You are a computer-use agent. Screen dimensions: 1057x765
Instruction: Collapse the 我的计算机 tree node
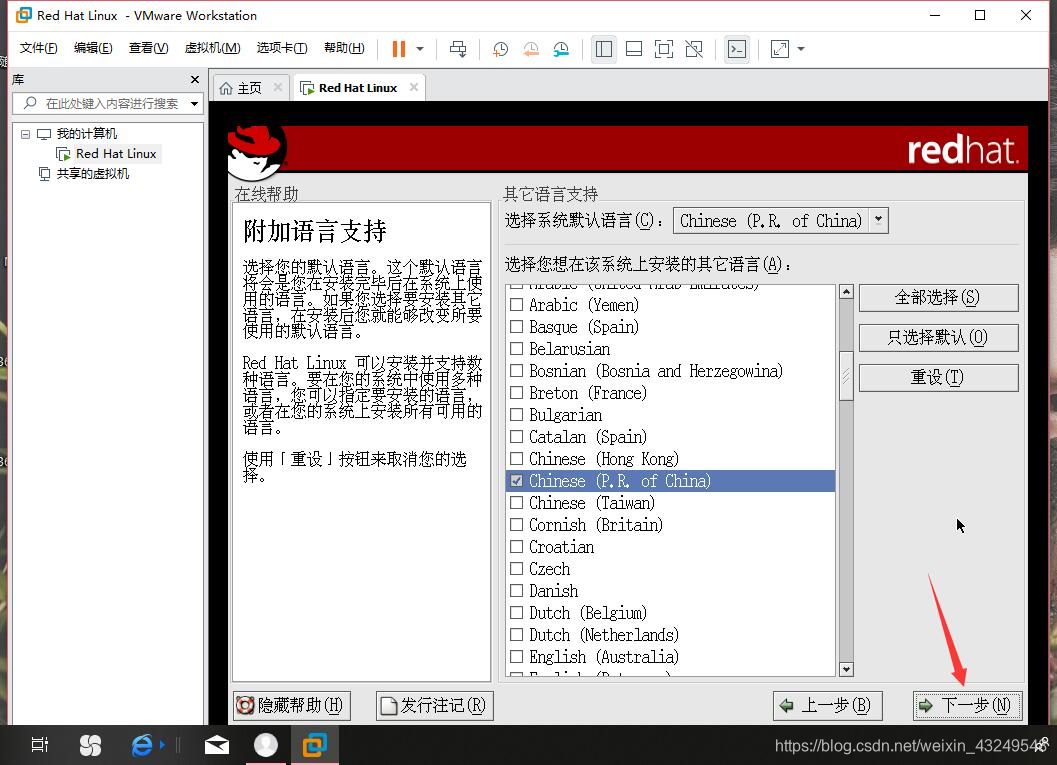click(x=26, y=134)
